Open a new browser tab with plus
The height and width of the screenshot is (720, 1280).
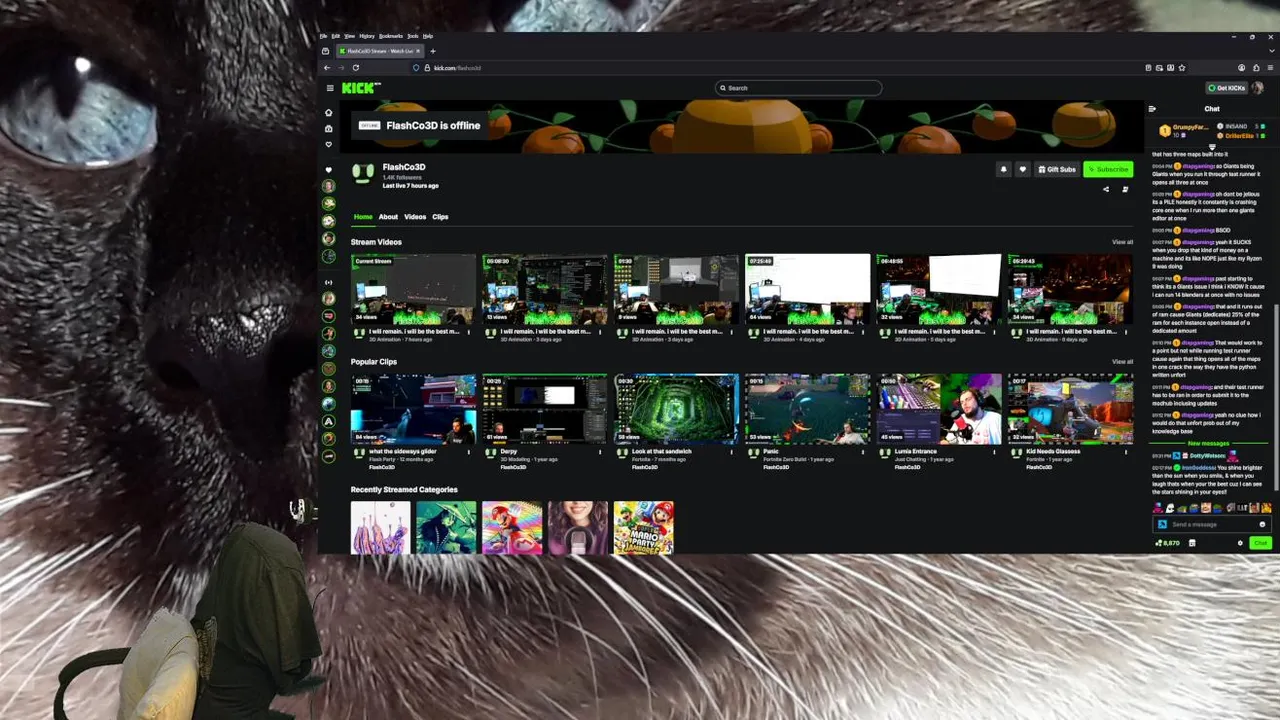pyautogui.click(x=432, y=51)
